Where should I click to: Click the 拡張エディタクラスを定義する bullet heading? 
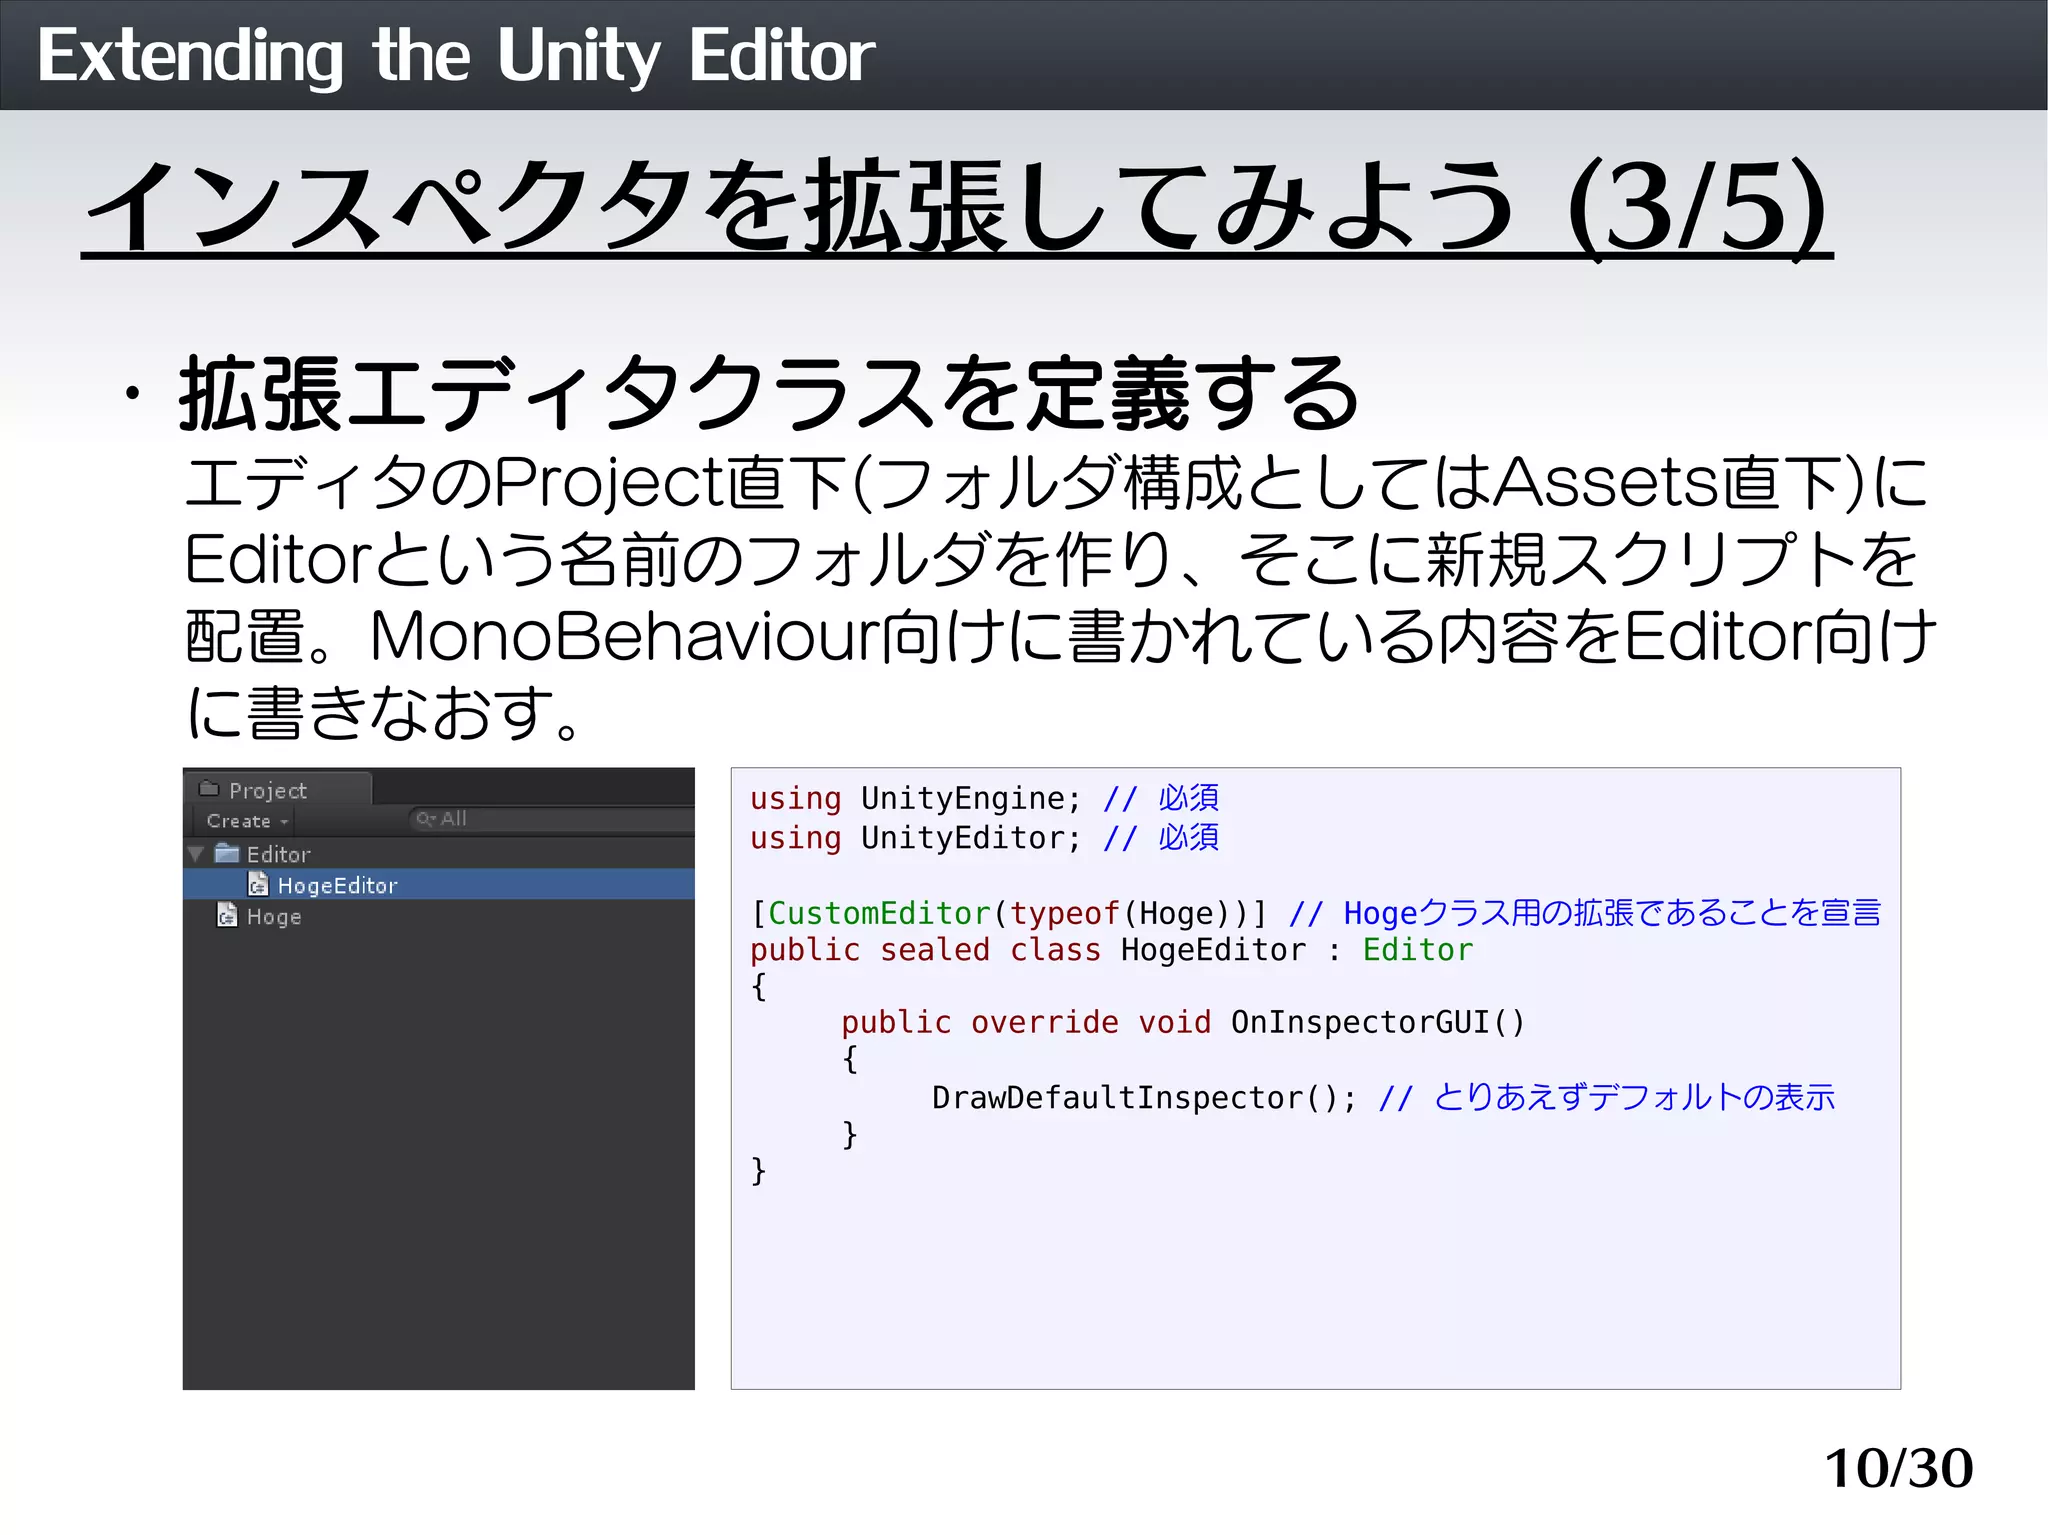coord(769,394)
